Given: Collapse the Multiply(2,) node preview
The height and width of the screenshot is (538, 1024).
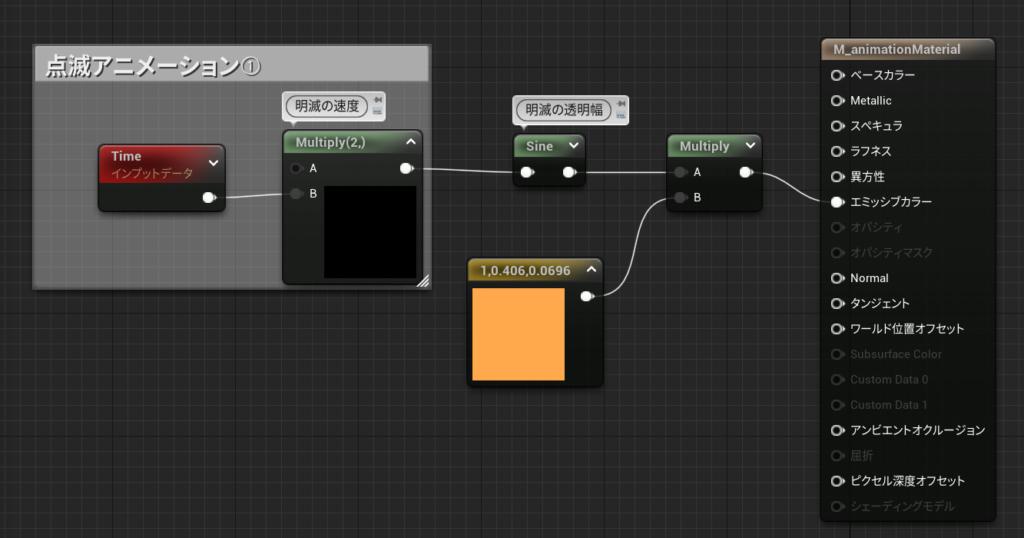Looking at the screenshot, I should tap(410, 143).
